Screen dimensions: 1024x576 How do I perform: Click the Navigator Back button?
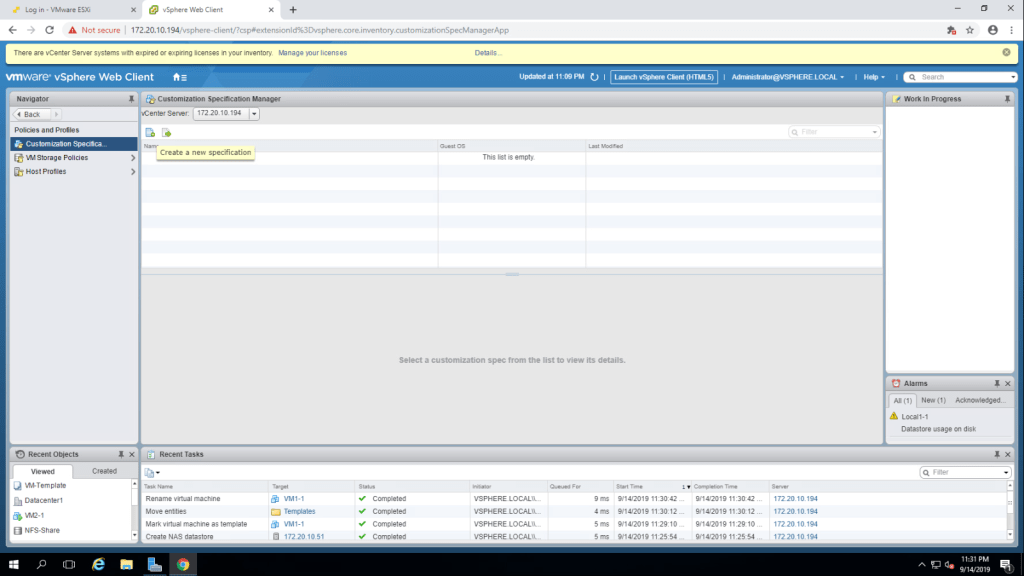point(32,114)
